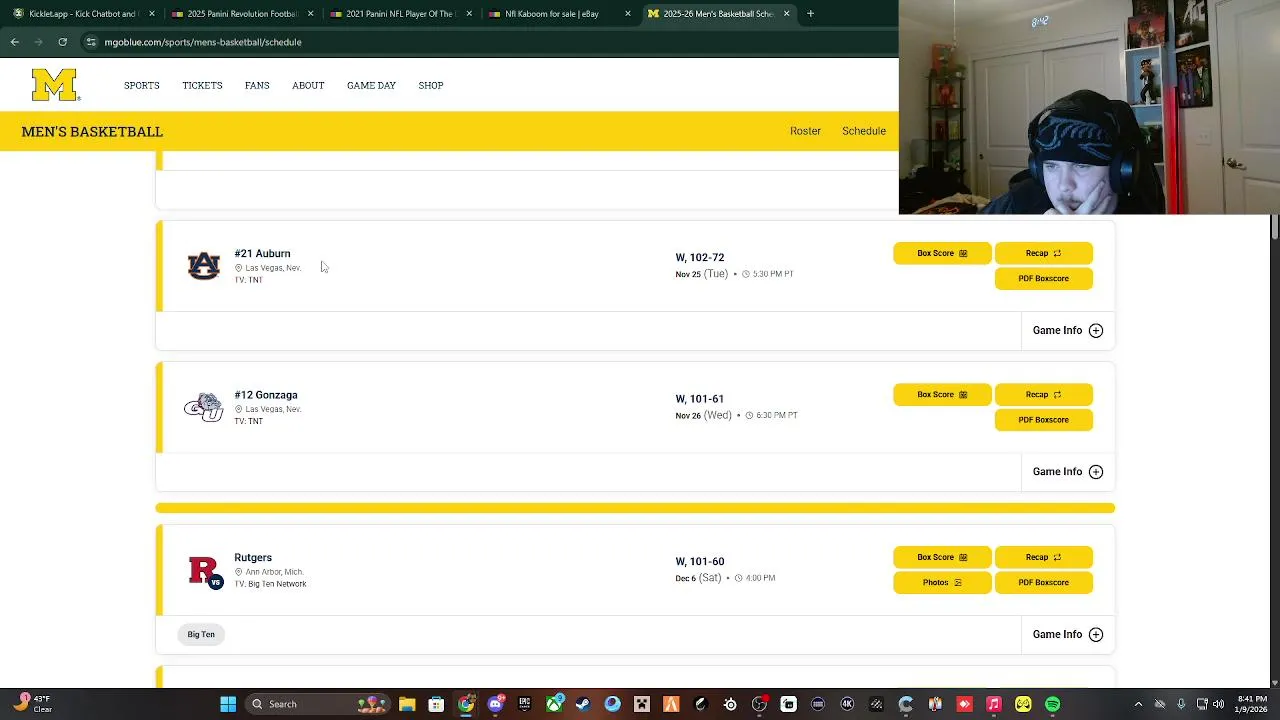Expand Game Info for Auburn game
The height and width of the screenshot is (720, 1280).
click(1067, 330)
